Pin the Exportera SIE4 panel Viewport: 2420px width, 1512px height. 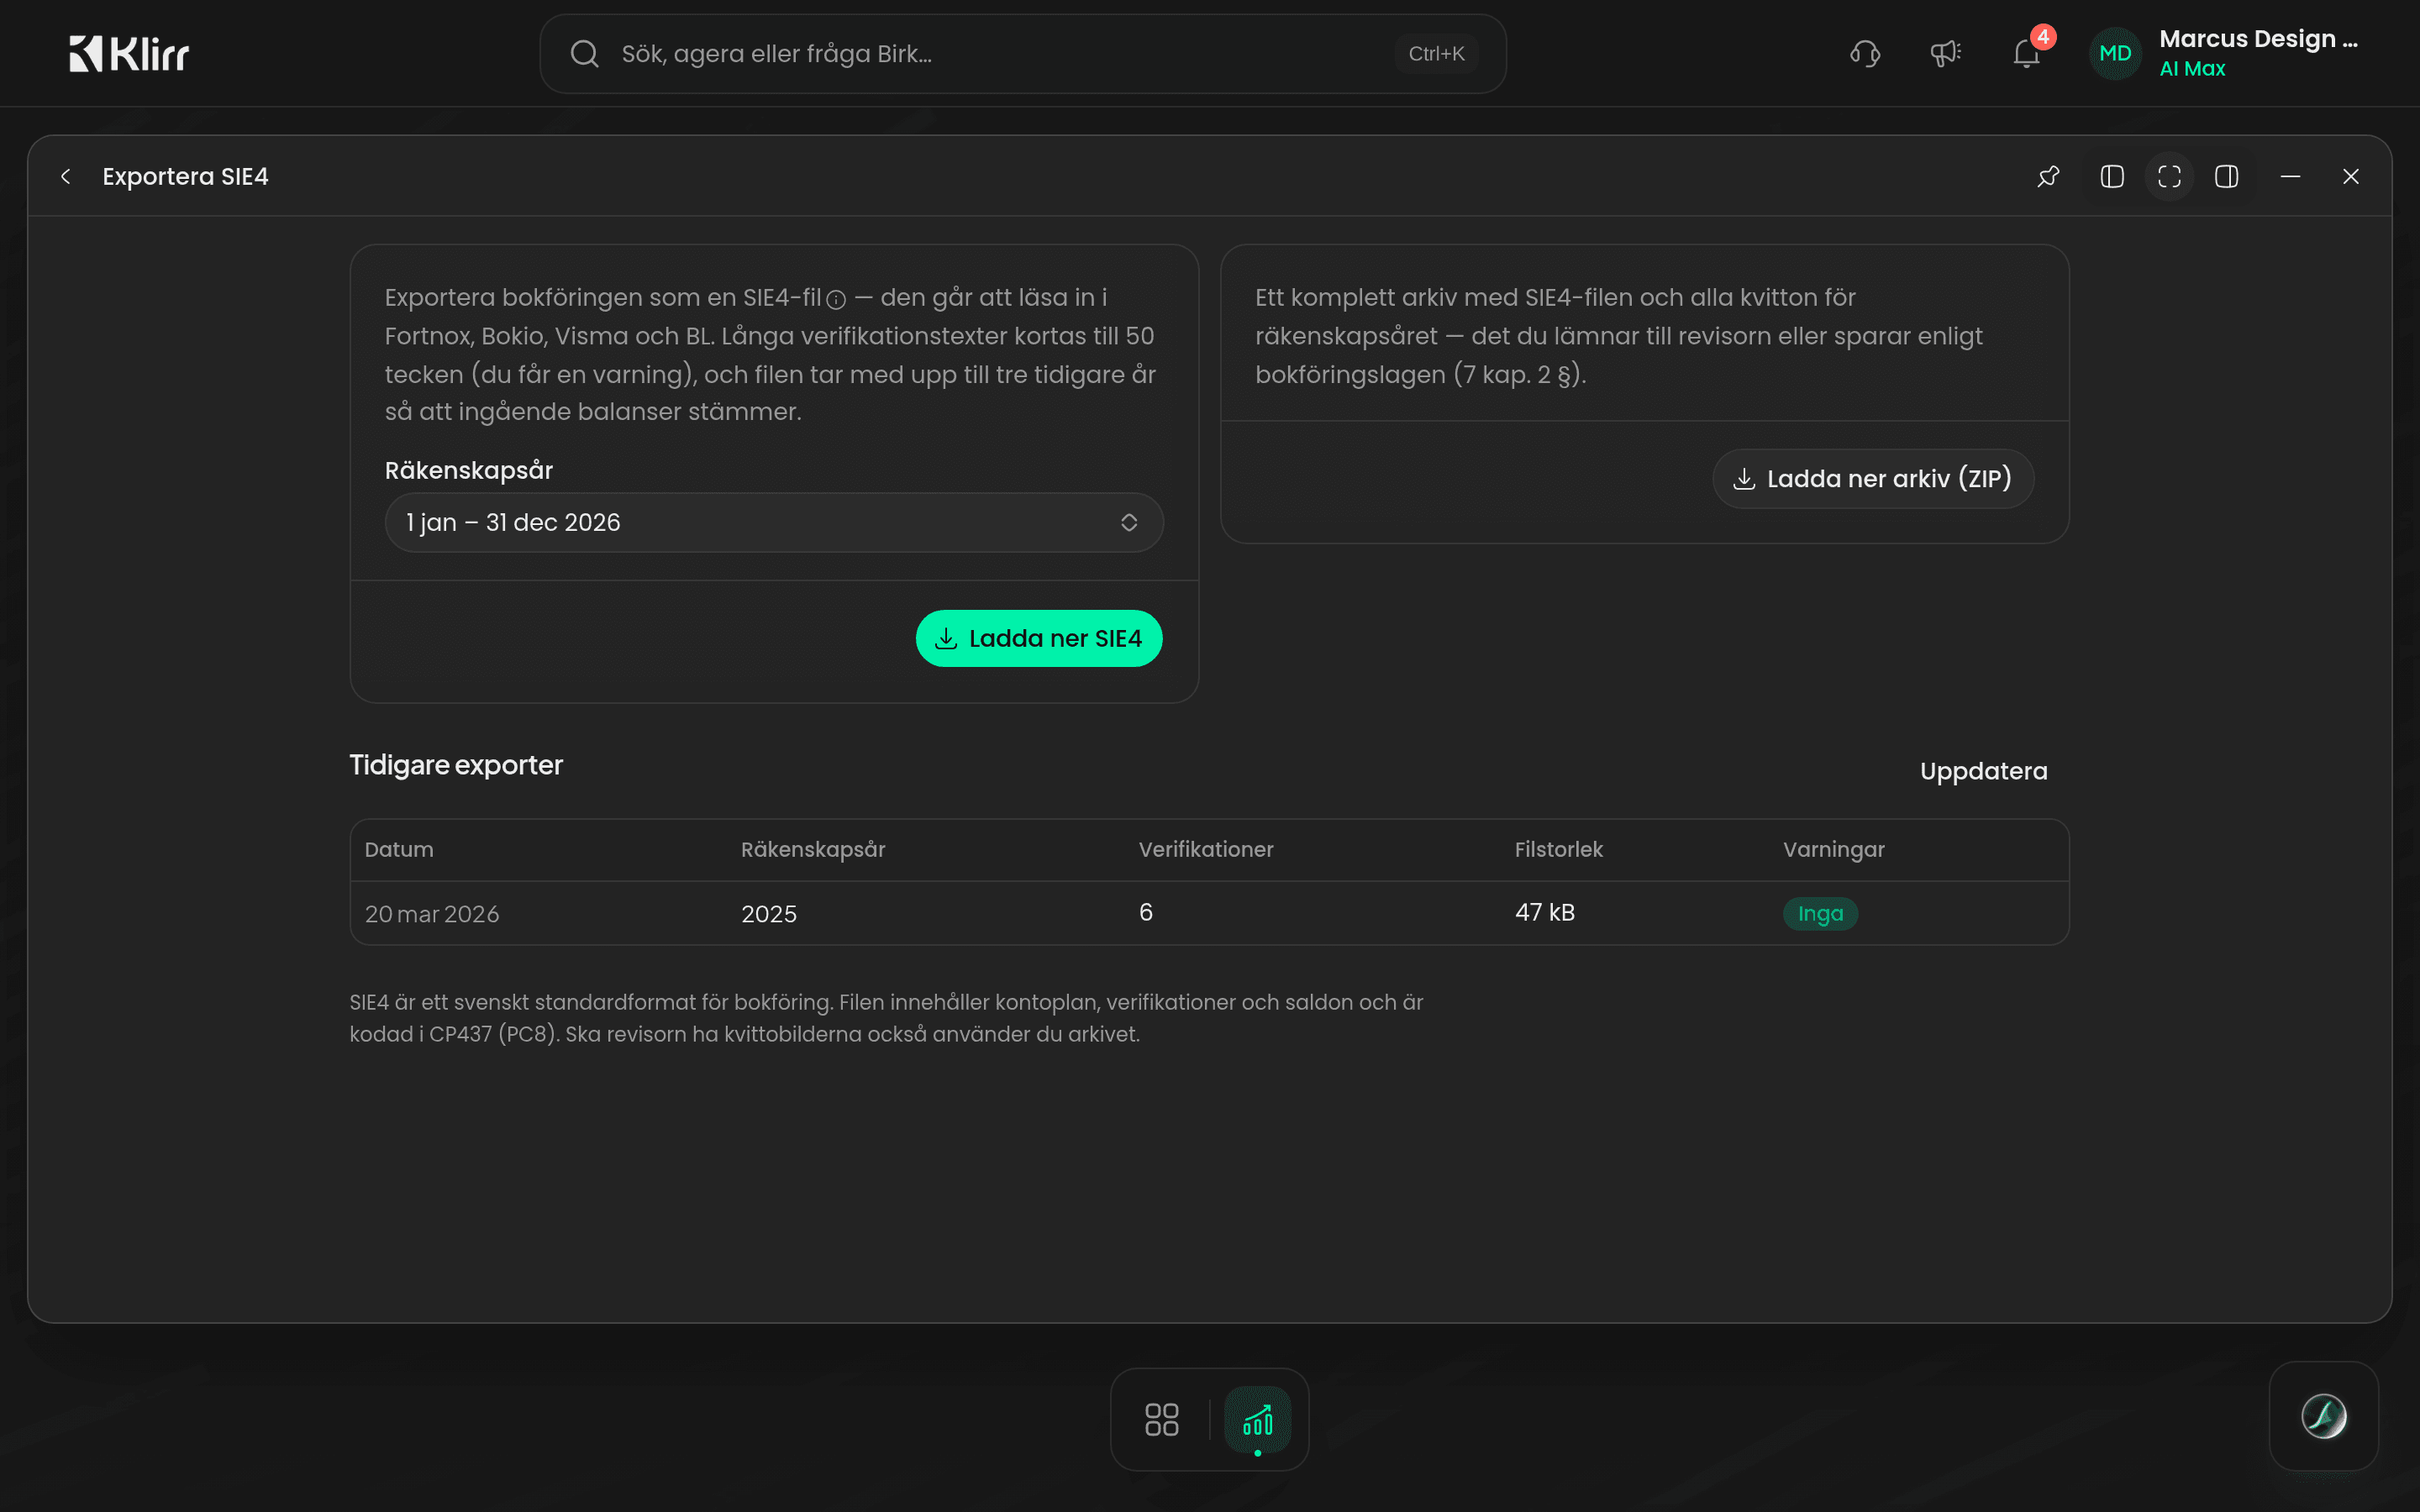click(2048, 177)
